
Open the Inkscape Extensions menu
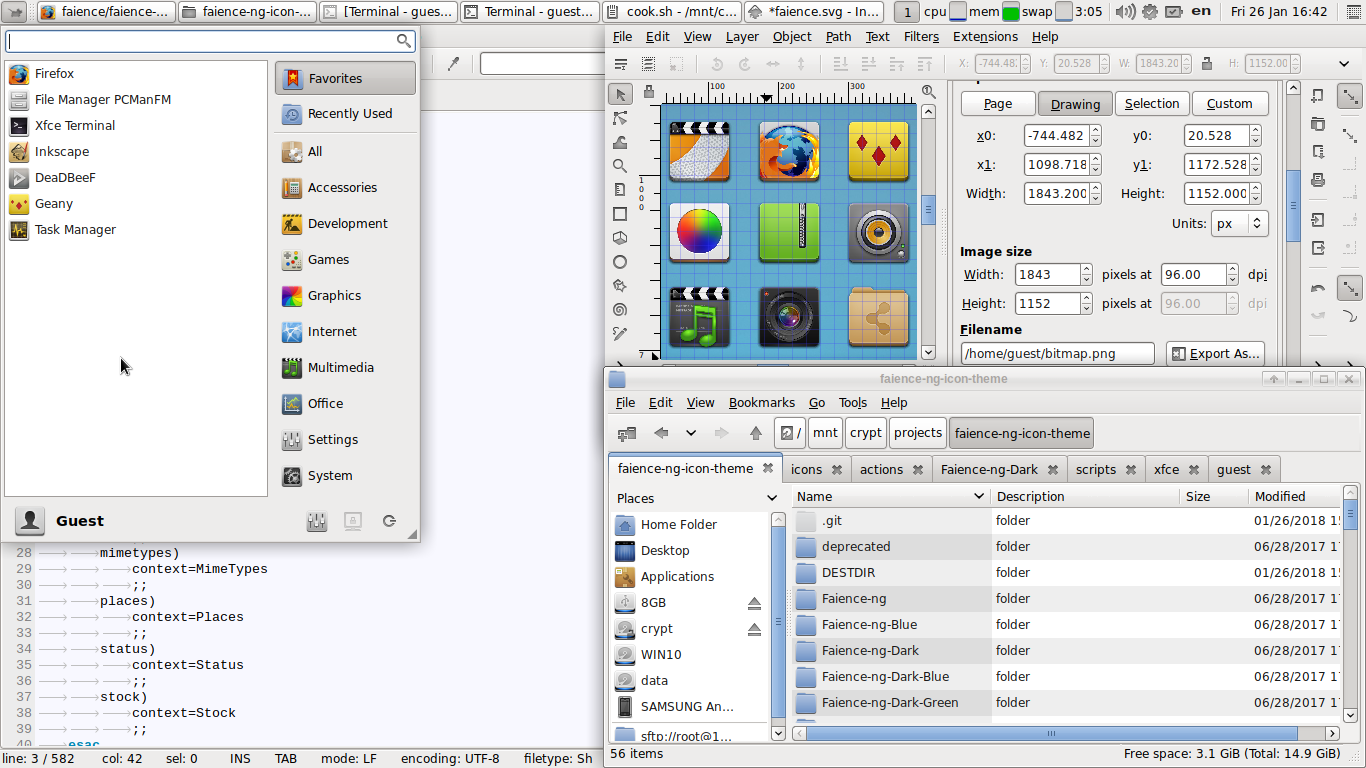click(985, 37)
